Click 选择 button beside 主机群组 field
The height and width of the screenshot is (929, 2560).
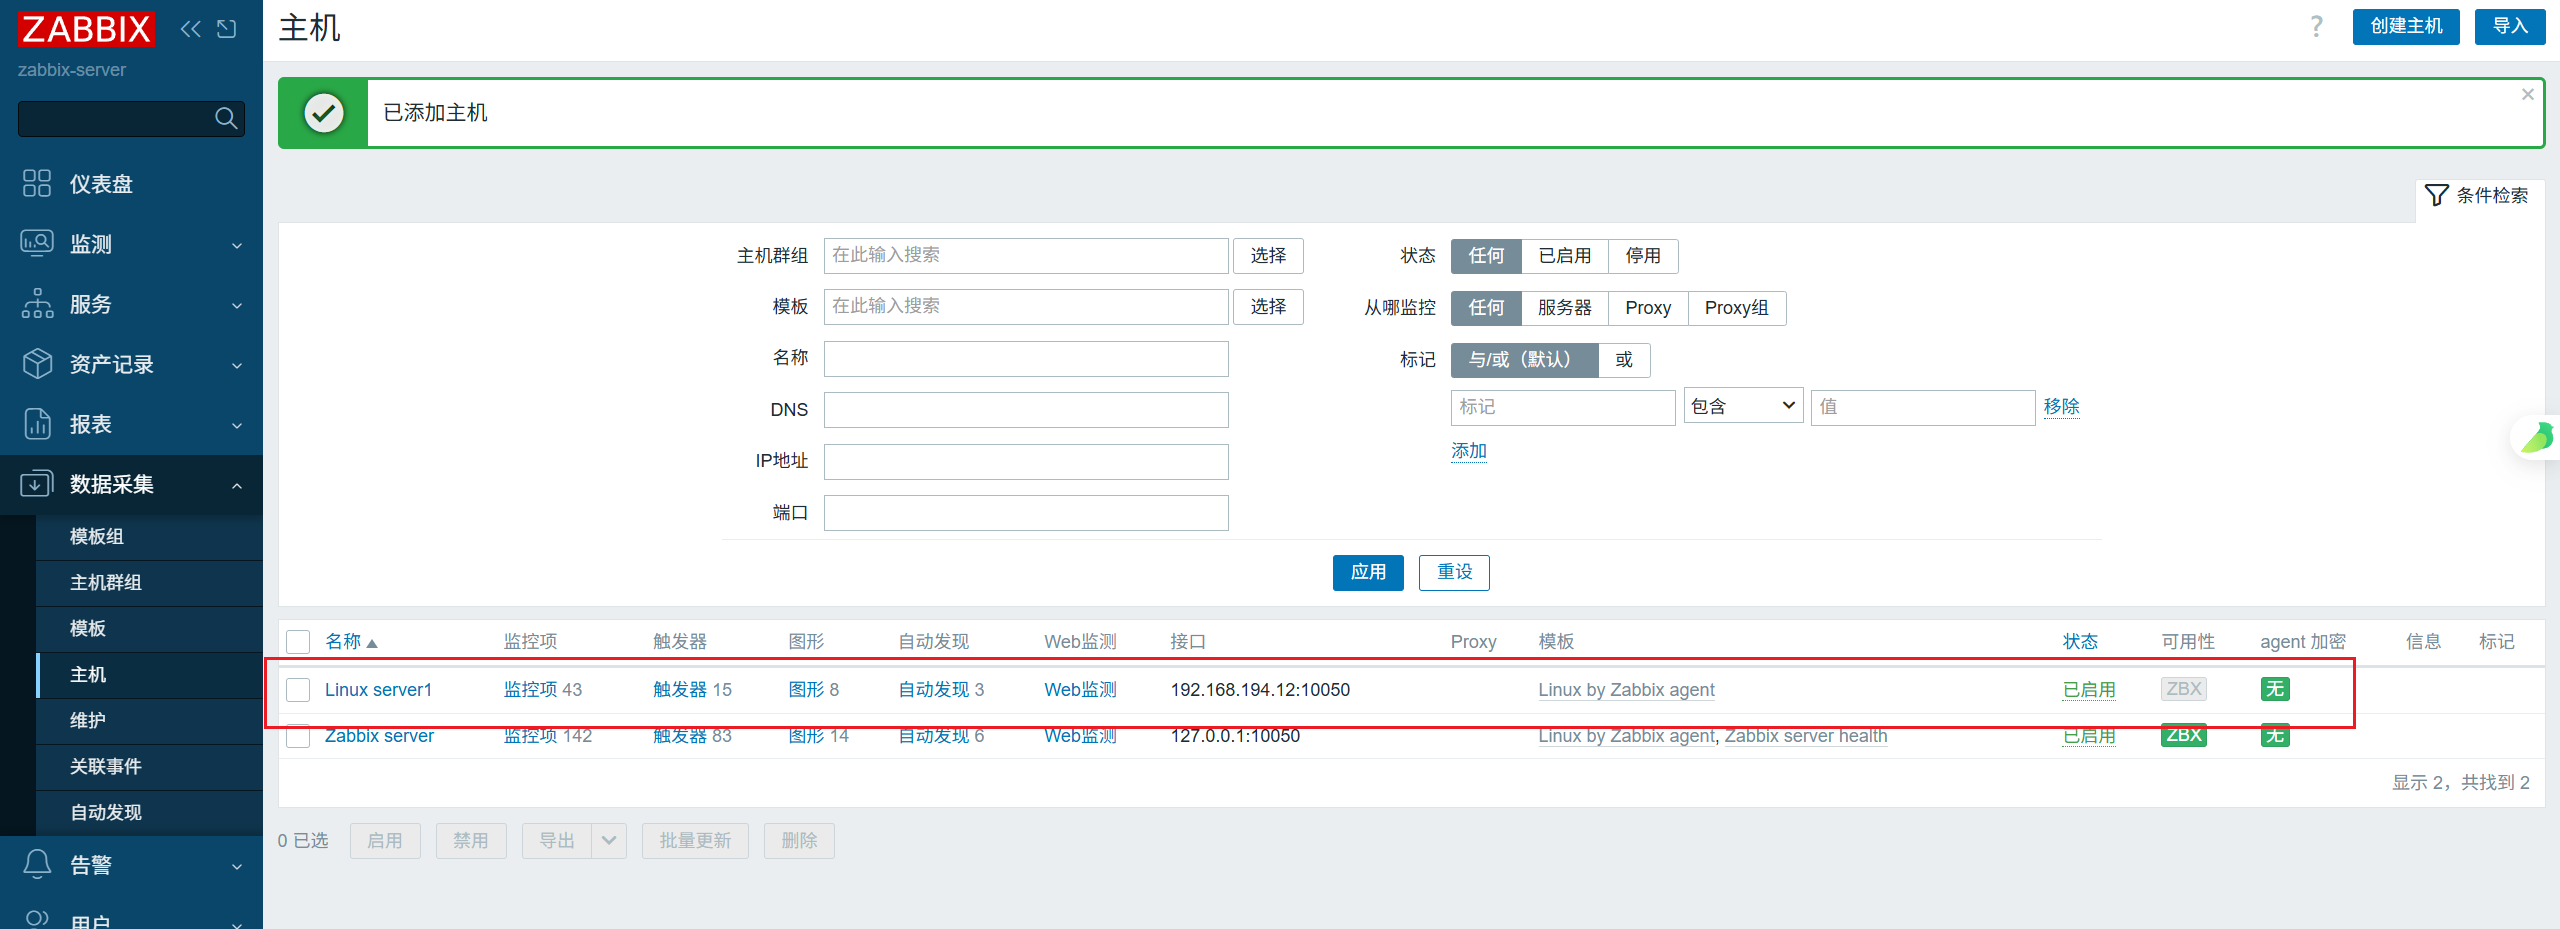click(x=1268, y=256)
